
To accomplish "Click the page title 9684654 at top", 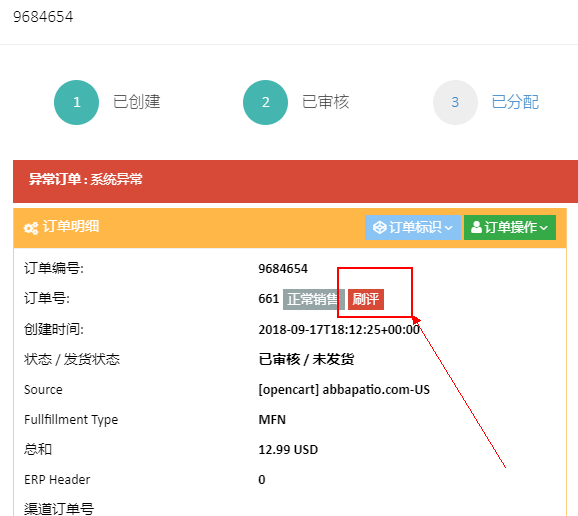I will pos(43,17).
